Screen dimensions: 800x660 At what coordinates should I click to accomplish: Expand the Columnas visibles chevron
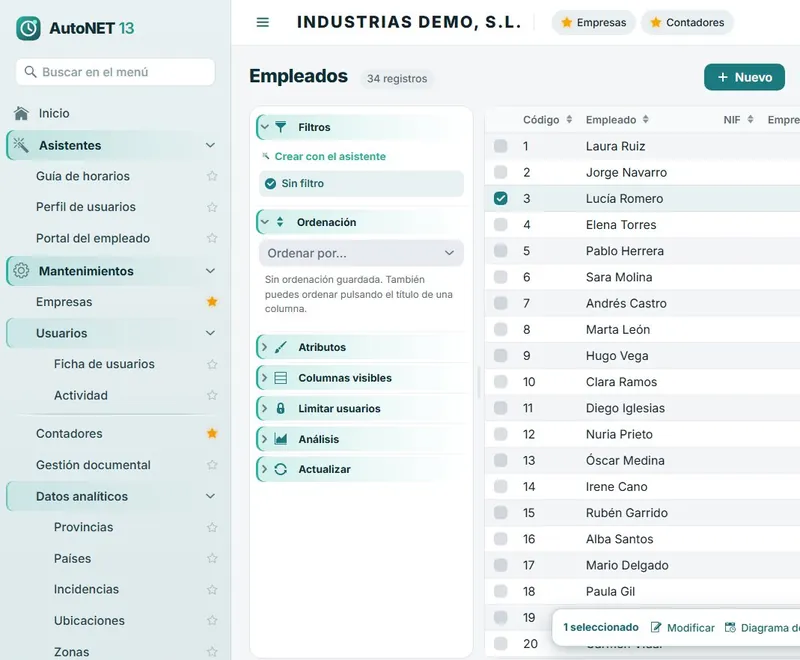tap(264, 378)
